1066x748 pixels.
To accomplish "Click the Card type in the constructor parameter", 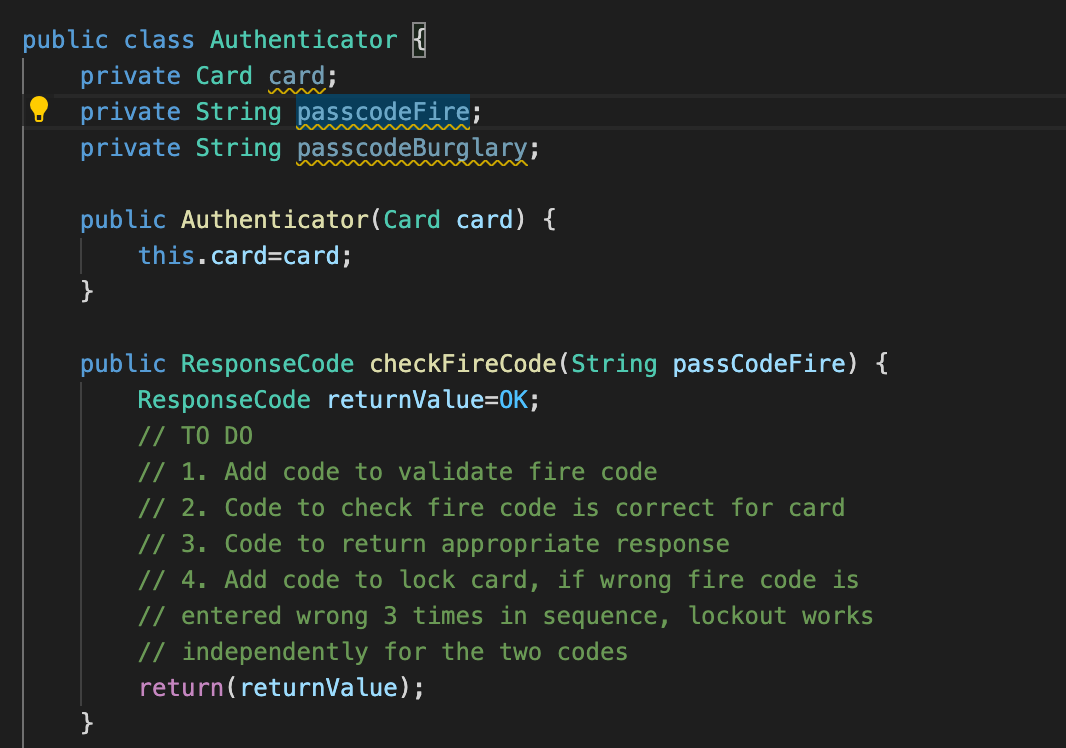I will 412,220.
